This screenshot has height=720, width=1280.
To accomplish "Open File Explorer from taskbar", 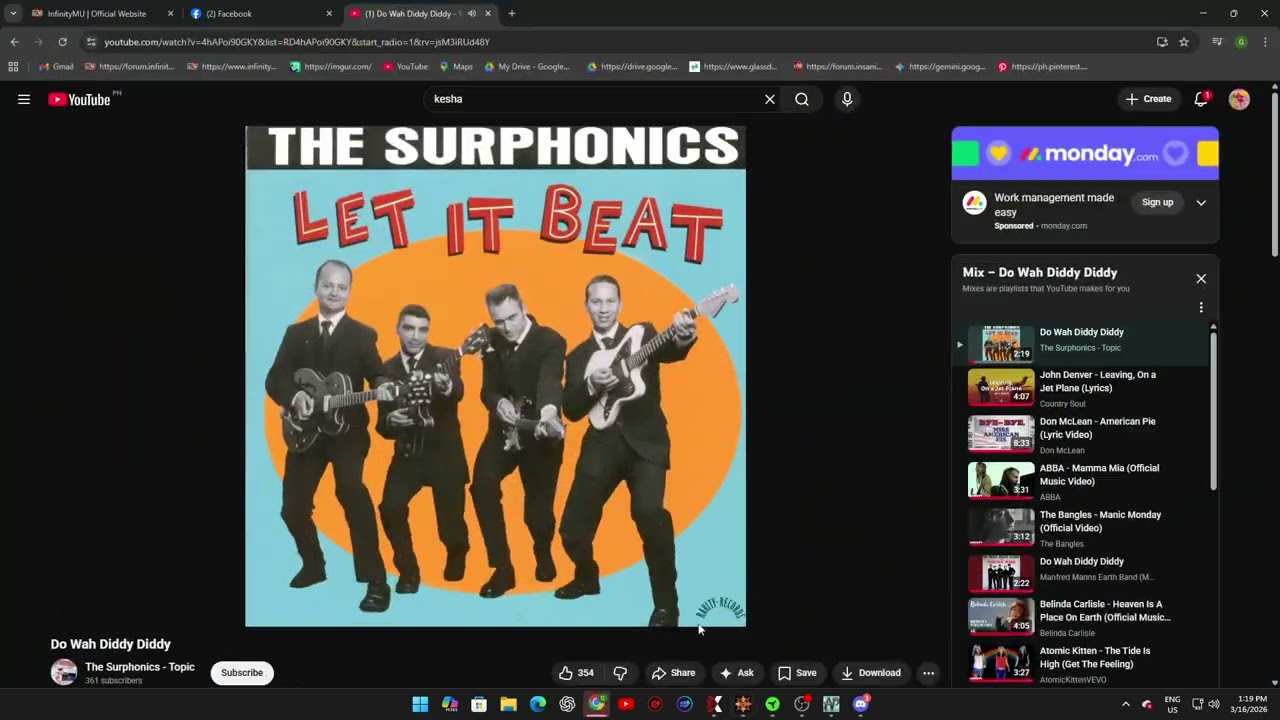I will (508, 704).
